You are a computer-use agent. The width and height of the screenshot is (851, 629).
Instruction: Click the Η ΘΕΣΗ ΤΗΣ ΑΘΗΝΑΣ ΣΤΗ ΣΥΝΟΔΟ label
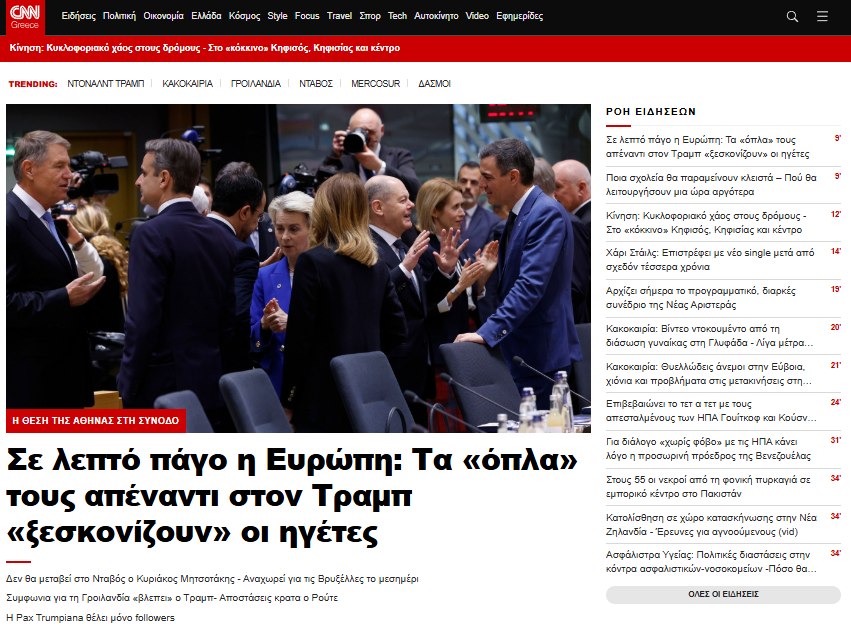(x=96, y=420)
